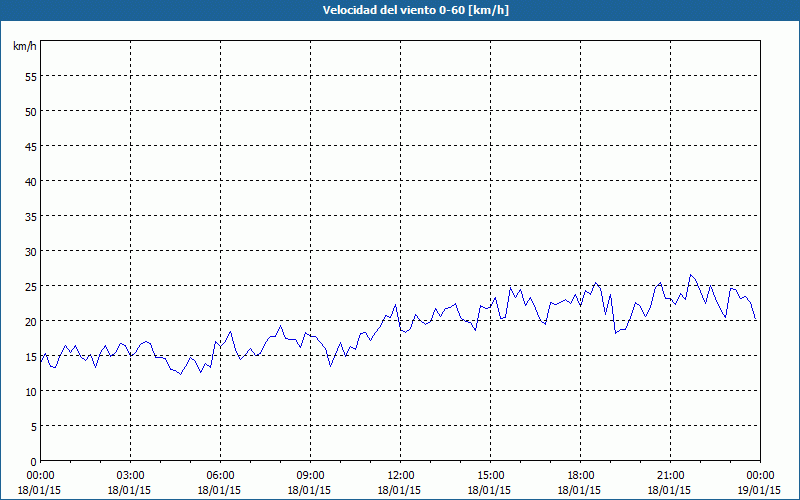This screenshot has width=800, height=500.
Task: Click the 15:00 time axis label
Action: coord(490,476)
